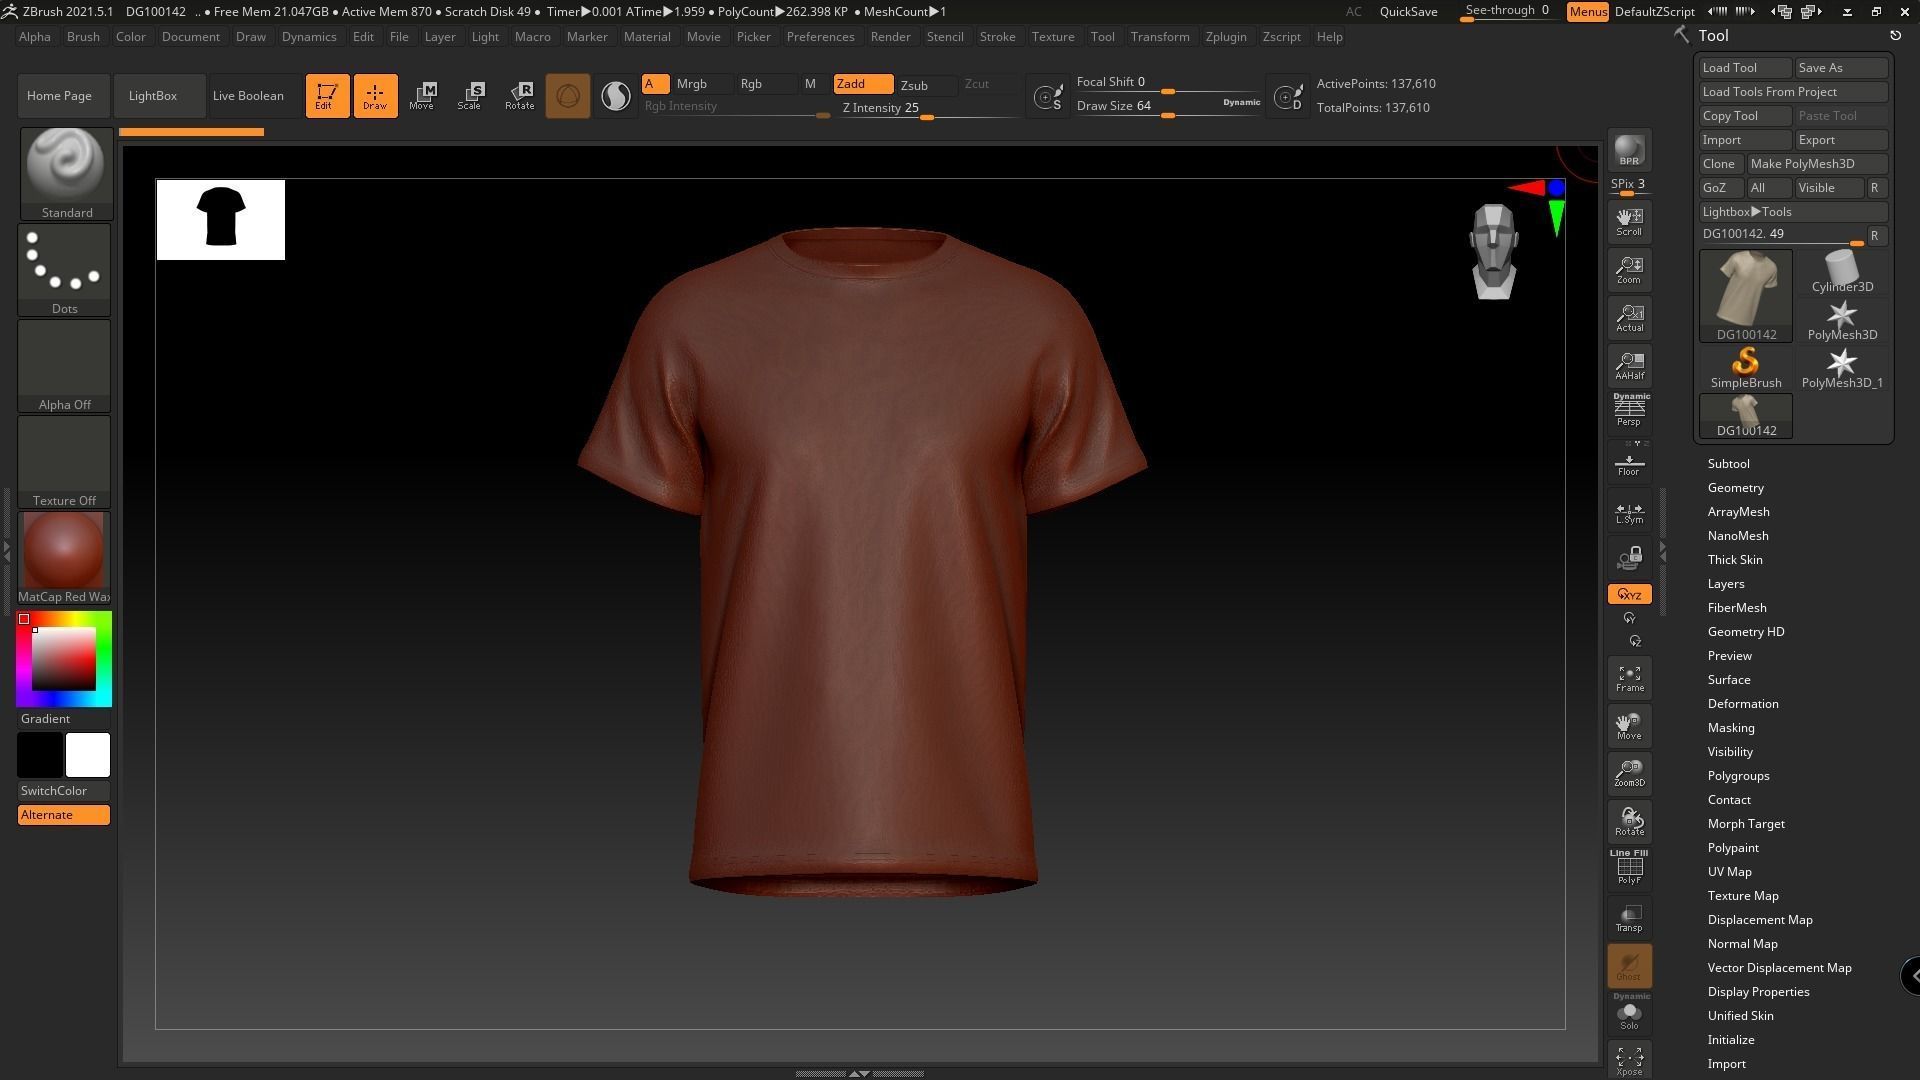This screenshot has height=1080, width=1920.
Task: Click the Make PolyMesh3D button
Action: (x=1815, y=164)
